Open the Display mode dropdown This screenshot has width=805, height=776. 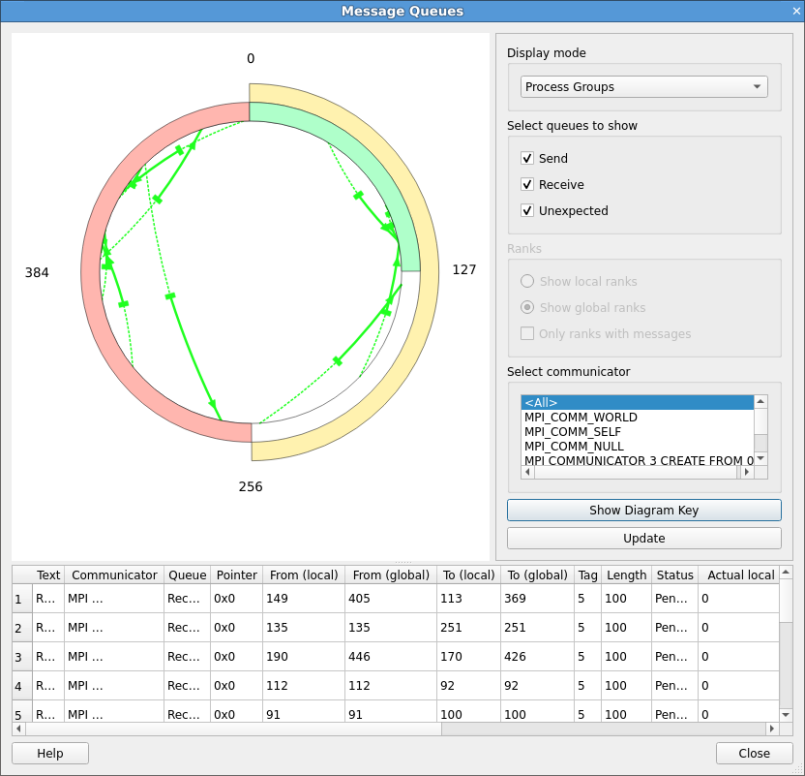(x=644, y=87)
